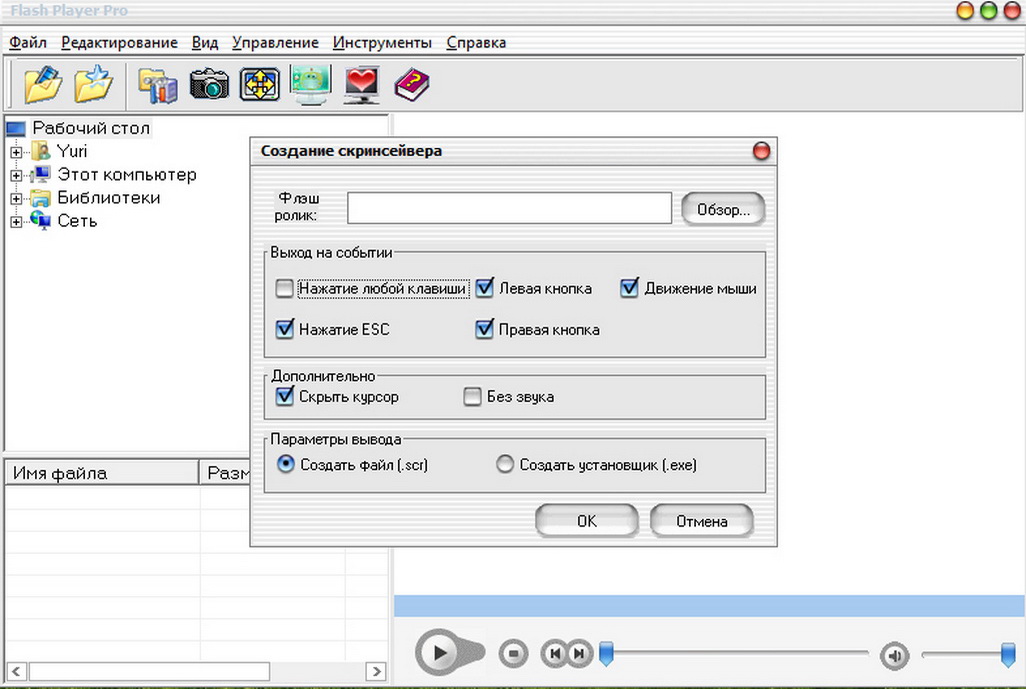1026x689 pixels.
Task: Open the open-file folder toolbar icon
Action: click(43, 84)
